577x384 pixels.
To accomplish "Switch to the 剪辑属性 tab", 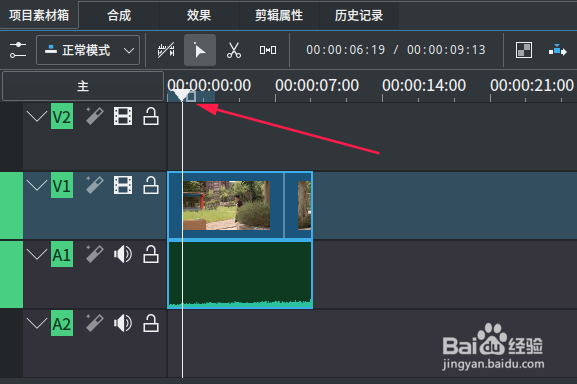I will [x=279, y=15].
